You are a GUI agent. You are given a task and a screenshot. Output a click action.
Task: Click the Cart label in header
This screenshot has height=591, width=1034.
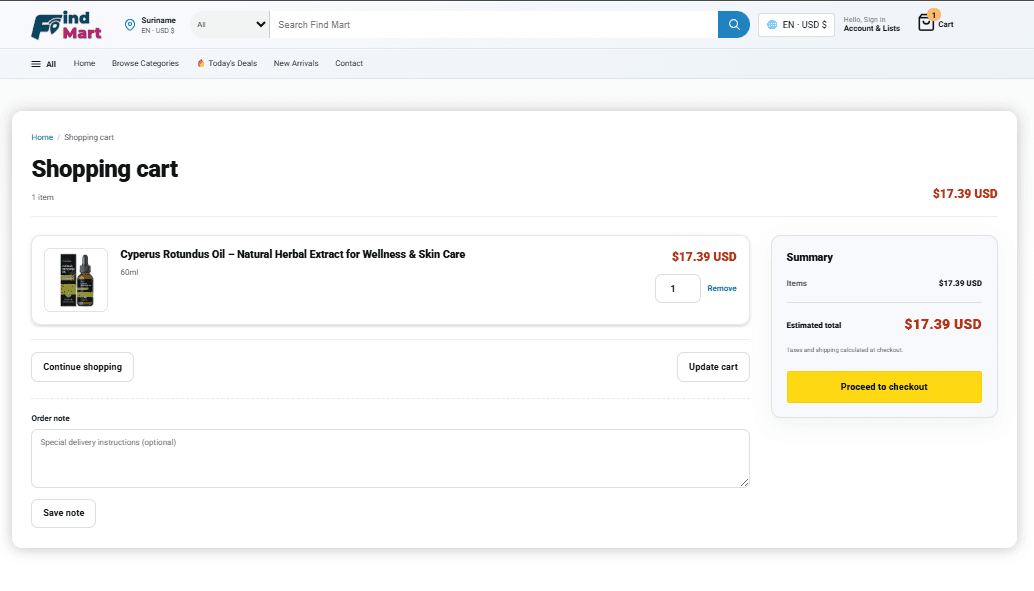point(946,24)
